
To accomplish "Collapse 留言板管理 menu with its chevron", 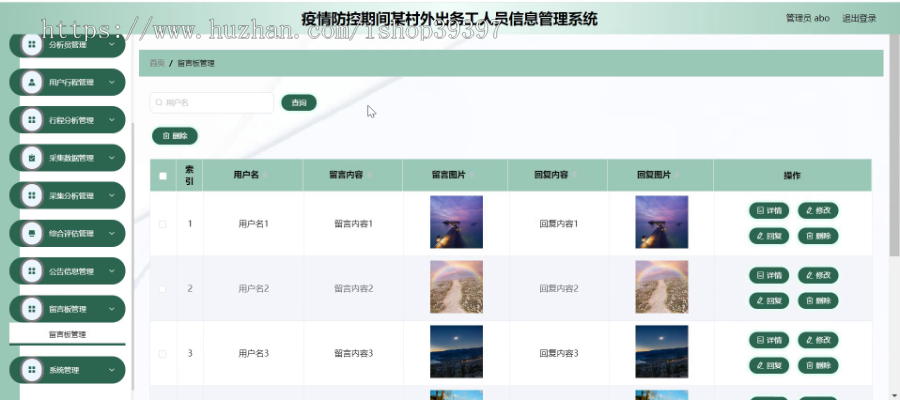I will coord(112,309).
